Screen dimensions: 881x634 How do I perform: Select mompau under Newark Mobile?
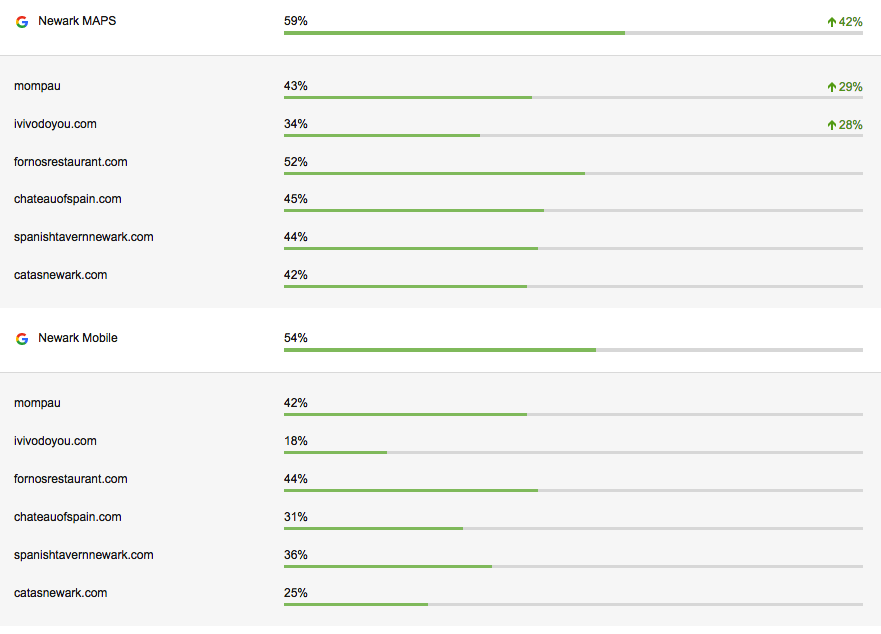pyautogui.click(x=37, y=403)
